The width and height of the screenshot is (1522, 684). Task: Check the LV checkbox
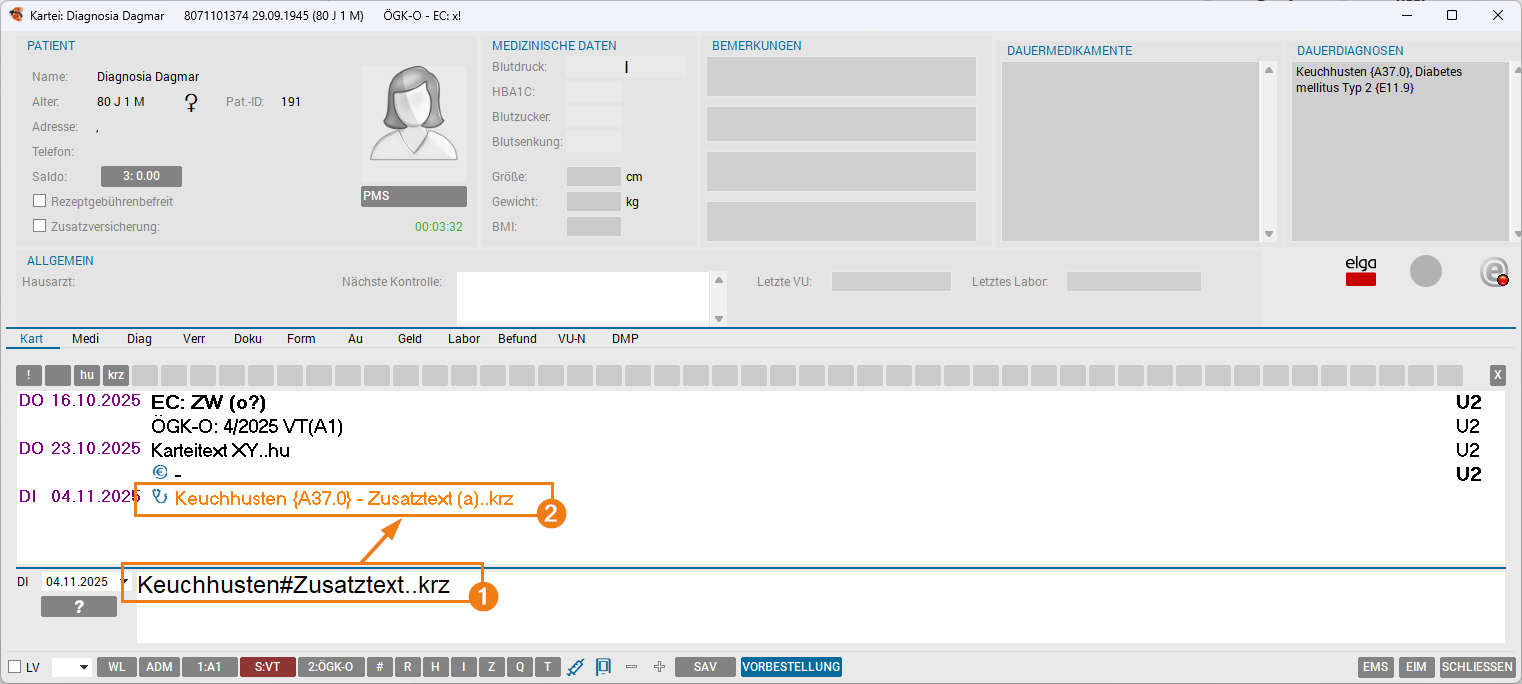14,667
